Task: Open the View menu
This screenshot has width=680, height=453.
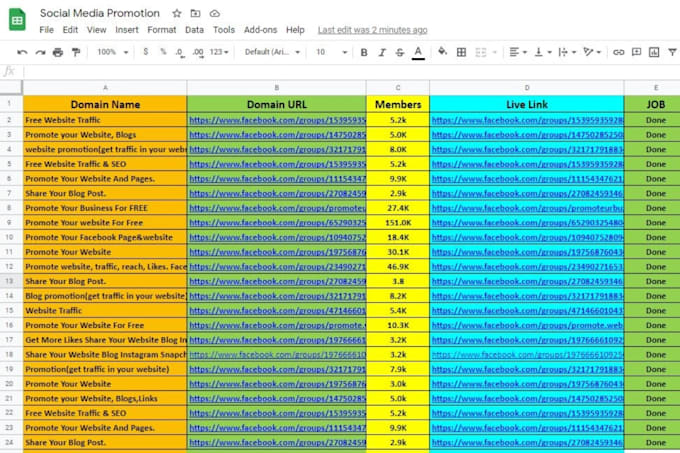Action: [96, 30]
